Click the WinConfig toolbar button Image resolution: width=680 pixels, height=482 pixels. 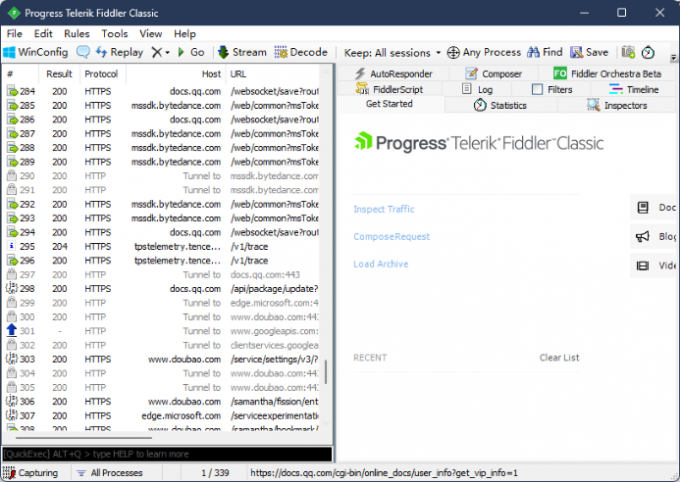point(36,52)
